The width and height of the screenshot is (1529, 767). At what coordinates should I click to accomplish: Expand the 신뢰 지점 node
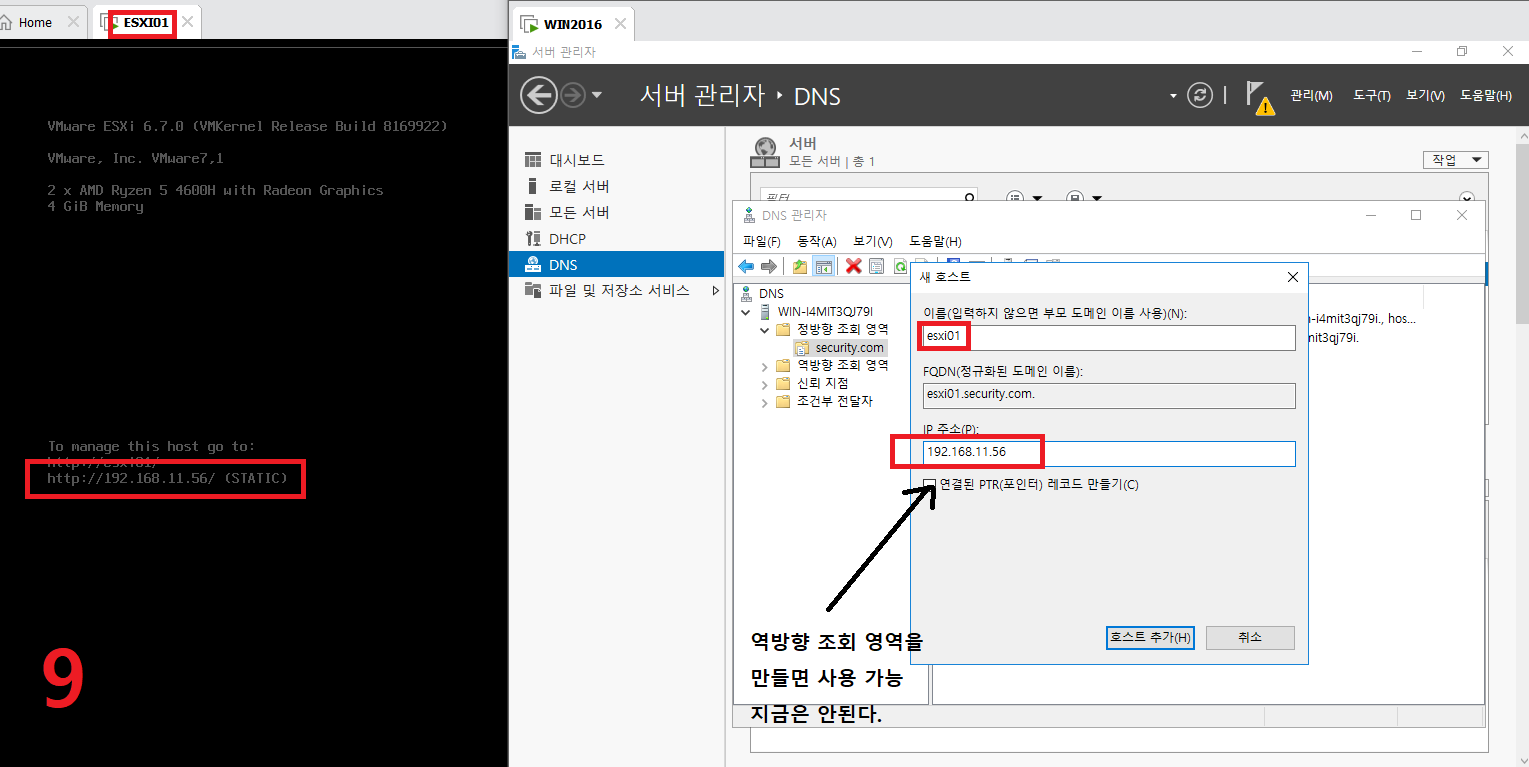[765, 384]
